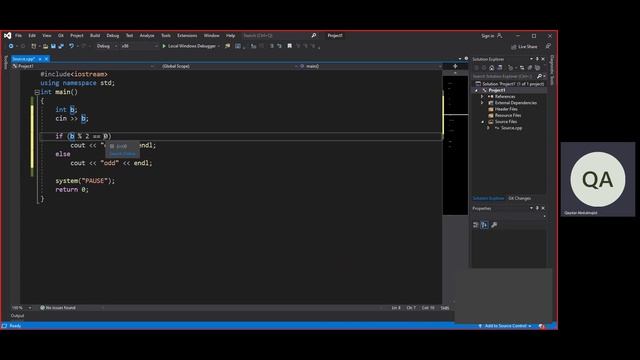Image resolution: width=640 pixels, height=360 pixels.
Task: Open the Project1 scope dropdown
Action: (x=83, y=66)
